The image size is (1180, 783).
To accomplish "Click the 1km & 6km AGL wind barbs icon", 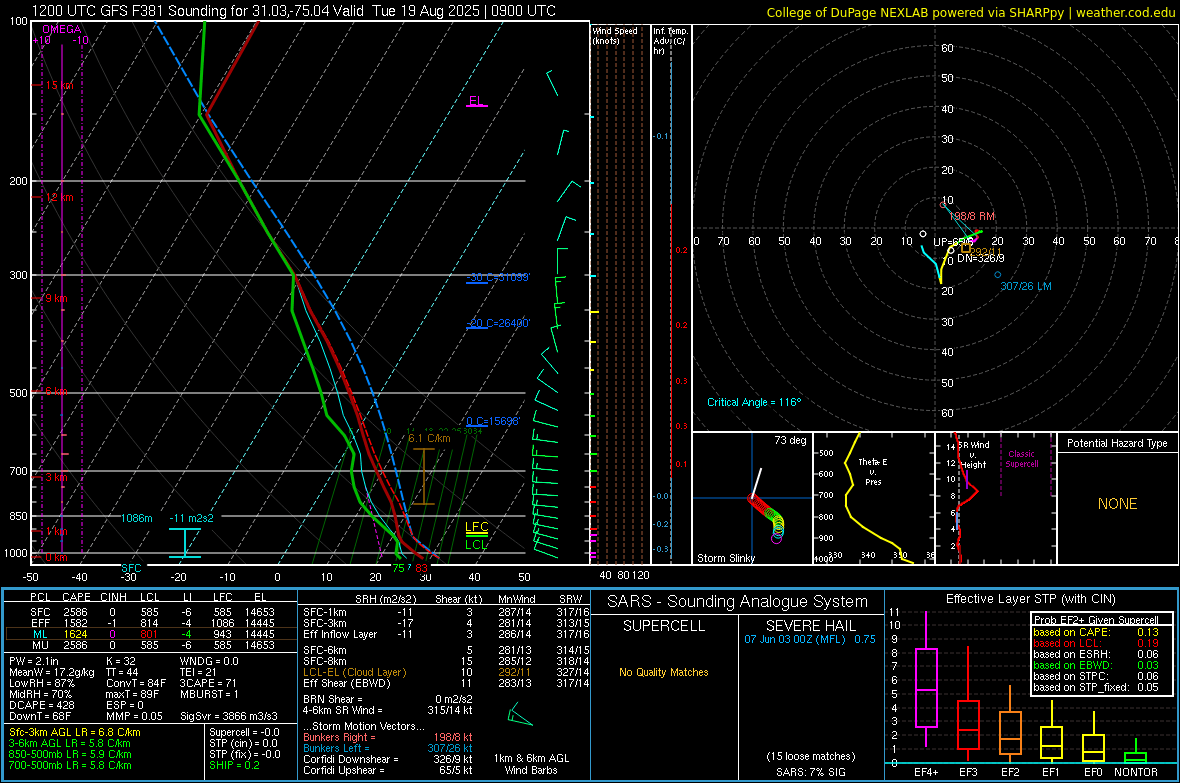I will [519, 714].
